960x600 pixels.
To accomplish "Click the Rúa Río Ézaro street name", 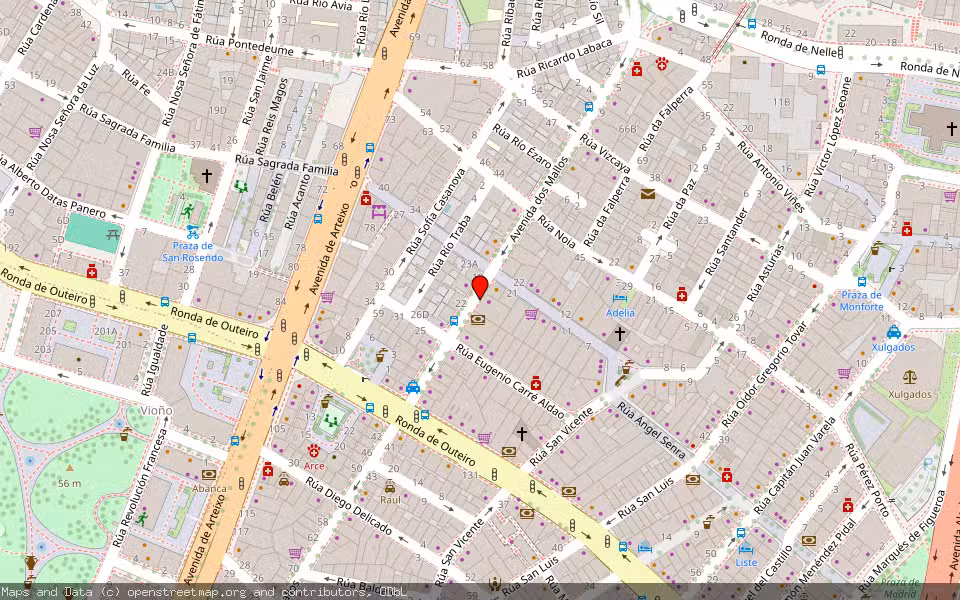I will (522, 146).
